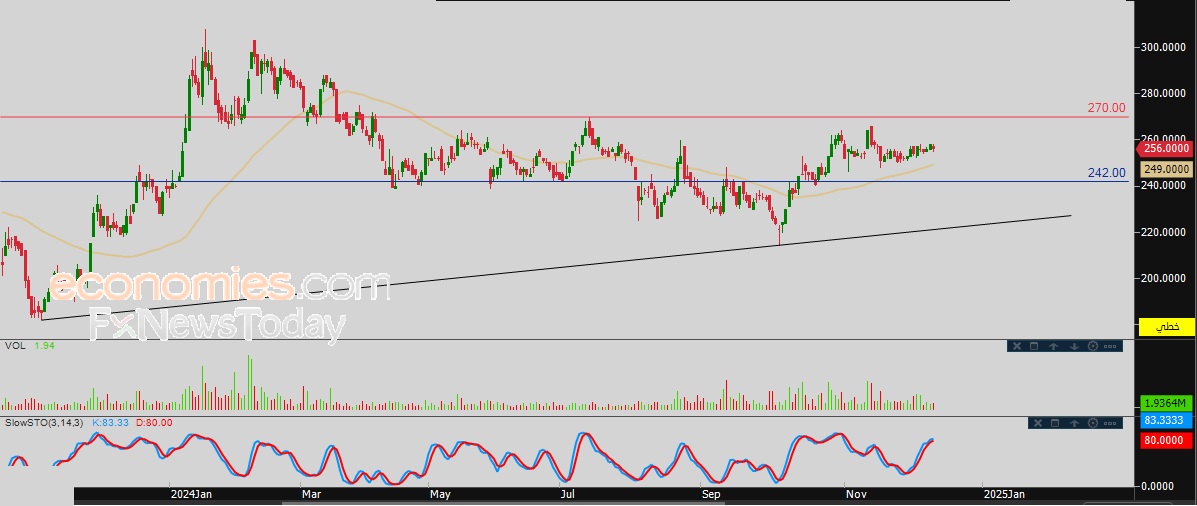This screenshot has width=1197, height=506.
Task: Select the red 256.0000 current price tag
Action: pos(1166,148)
